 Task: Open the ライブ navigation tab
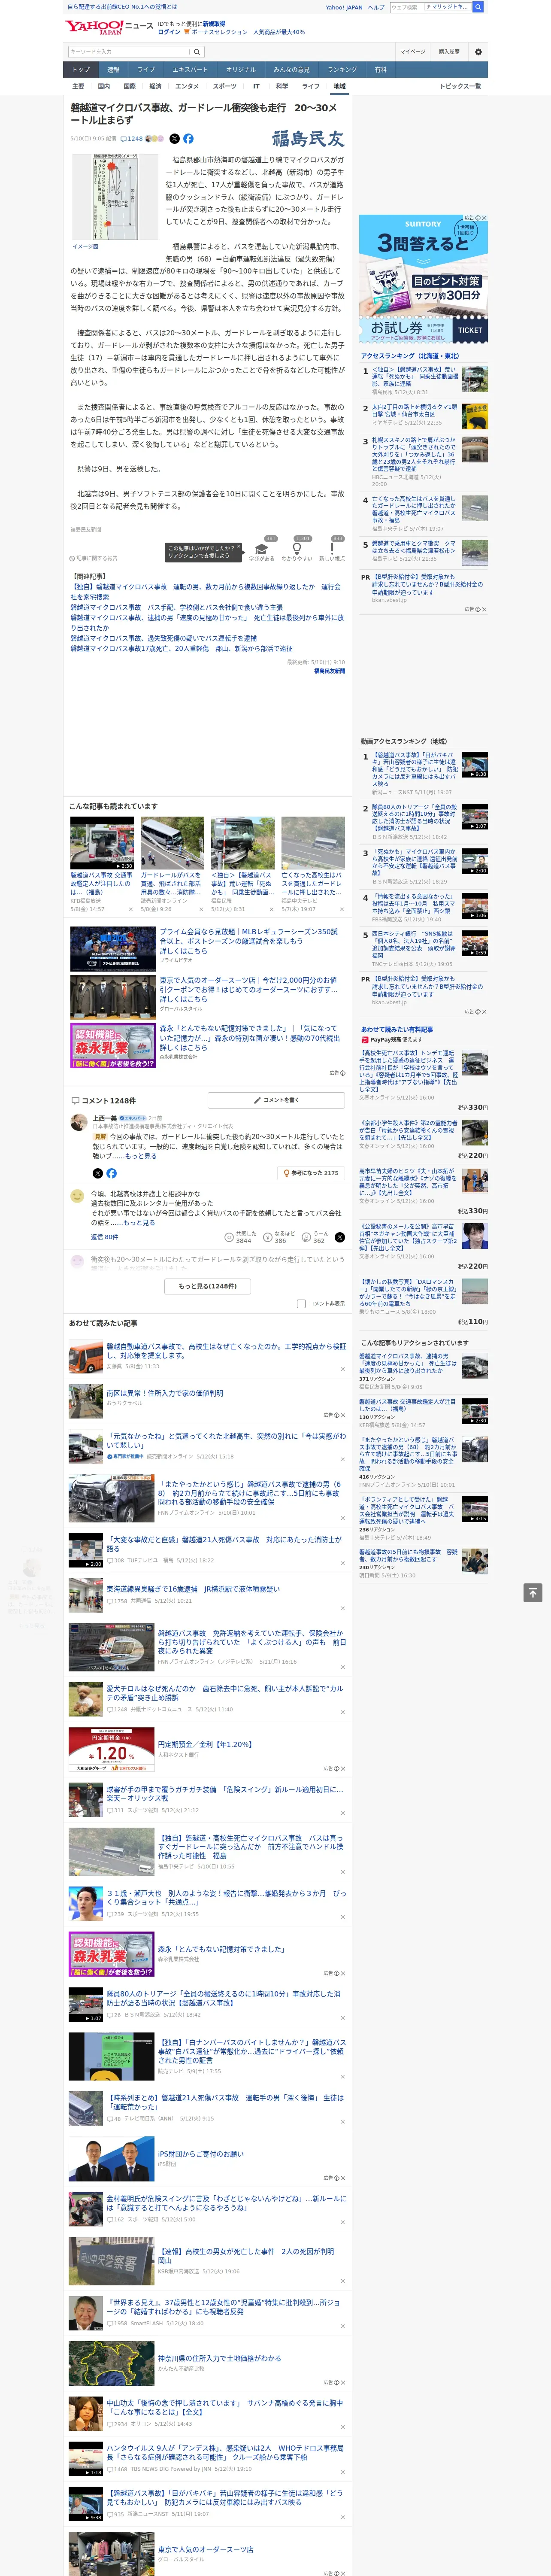(146, 70)
